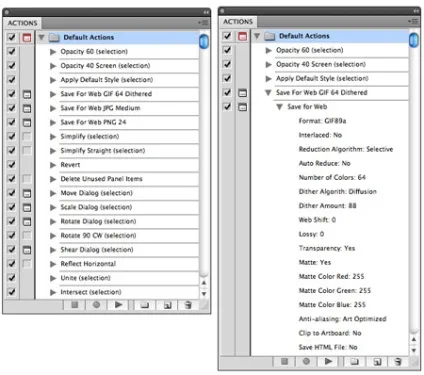This screenshot has height=375, width=424.
Task: Toggle dialog icon for Shear Dialog (selection)
Action: click(27, 250)
